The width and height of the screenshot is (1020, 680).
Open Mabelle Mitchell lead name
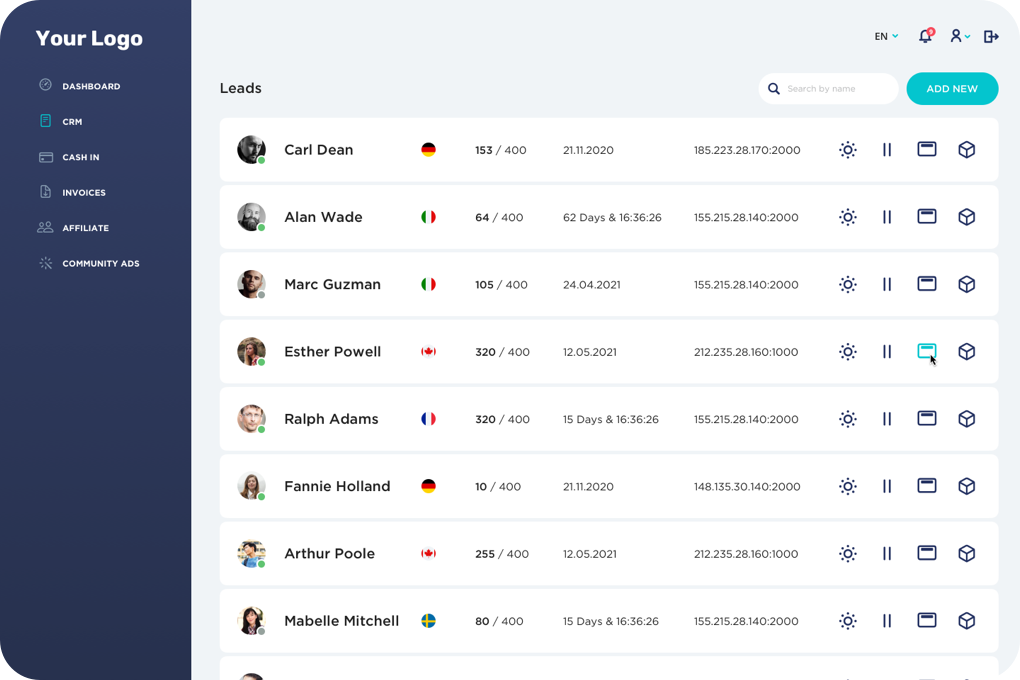[x=342, y=621]
